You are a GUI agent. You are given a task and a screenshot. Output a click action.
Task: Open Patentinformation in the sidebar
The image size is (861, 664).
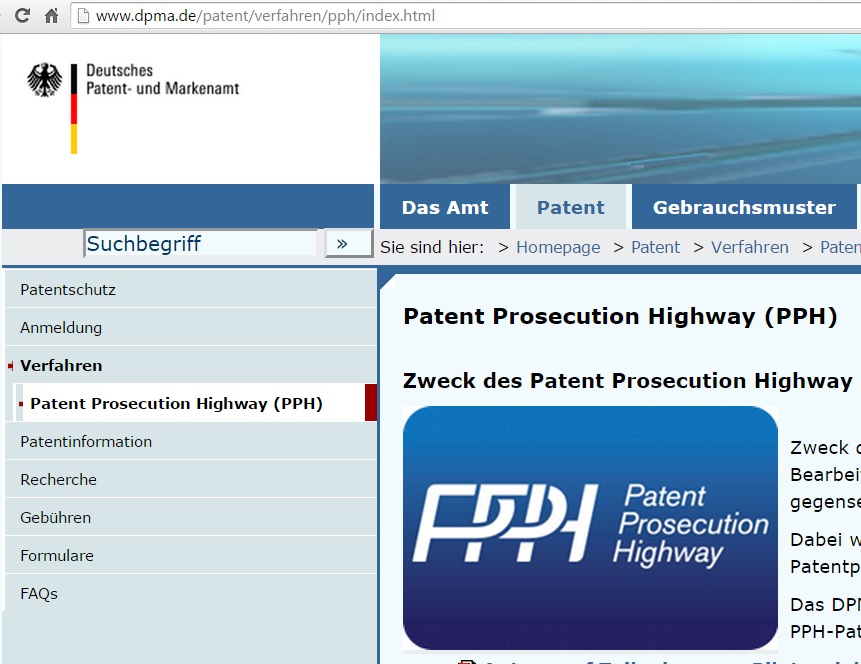coord(191,442)
